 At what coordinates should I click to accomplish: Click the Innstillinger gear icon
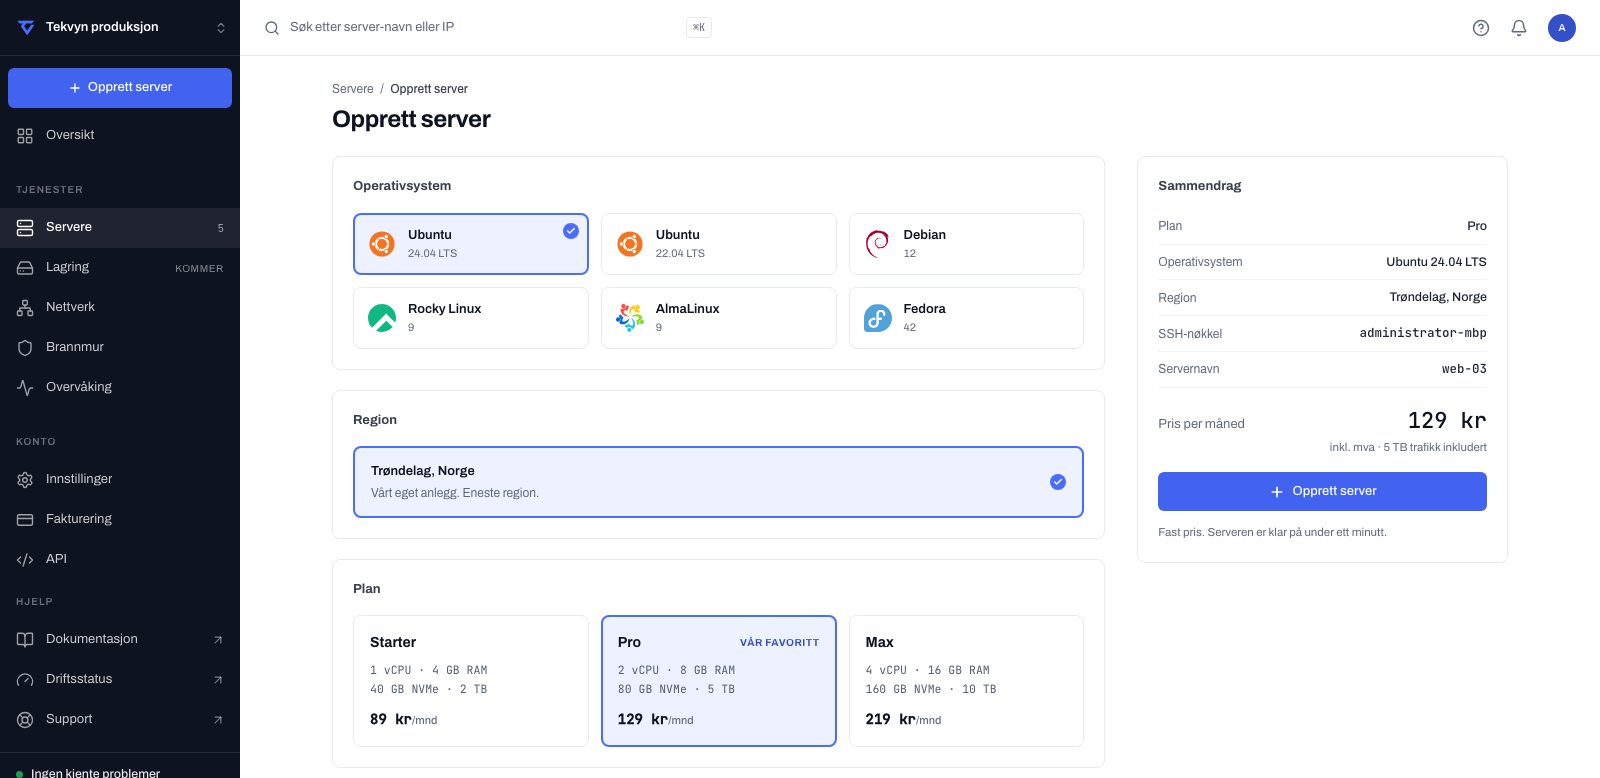point(25,480)
